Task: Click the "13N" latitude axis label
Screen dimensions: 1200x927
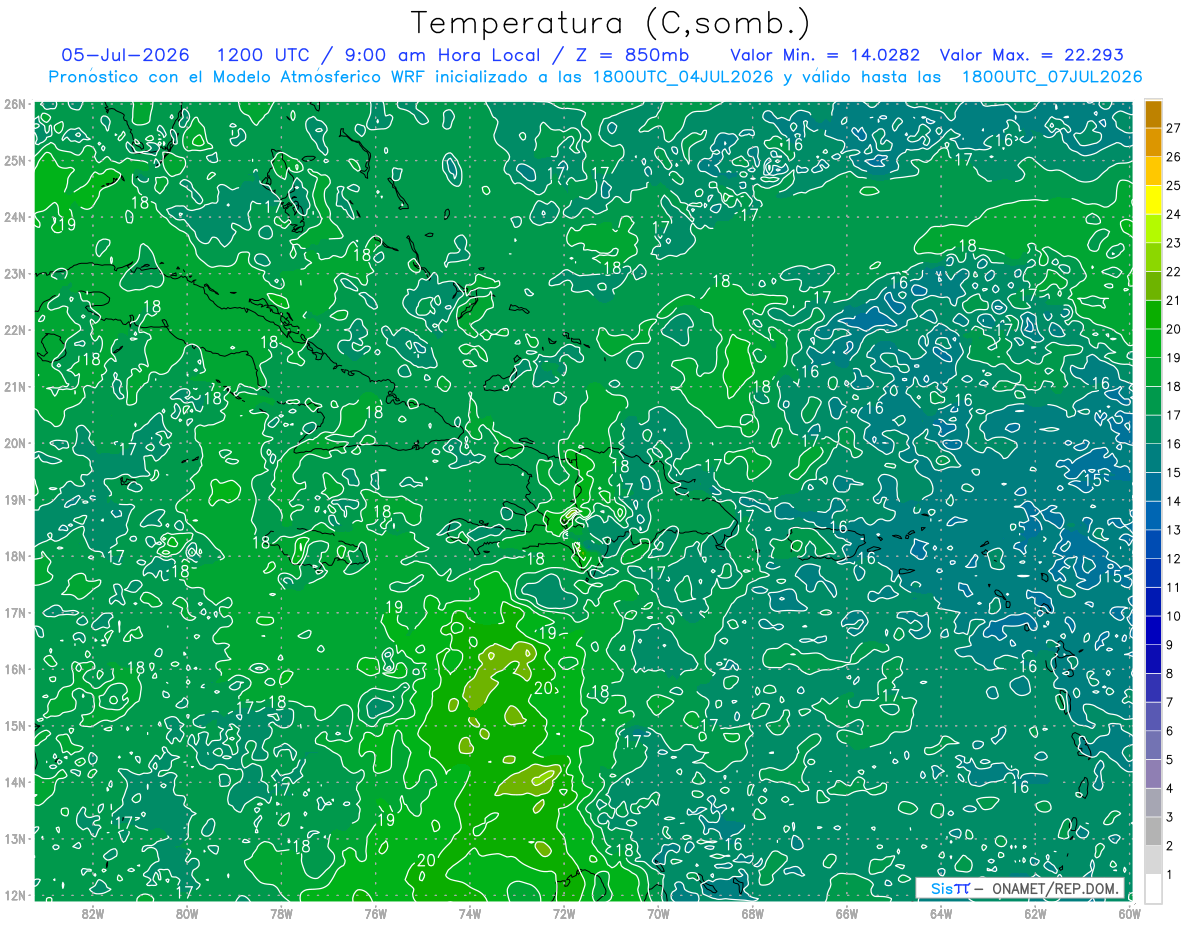Action: (x=15, y=838)
